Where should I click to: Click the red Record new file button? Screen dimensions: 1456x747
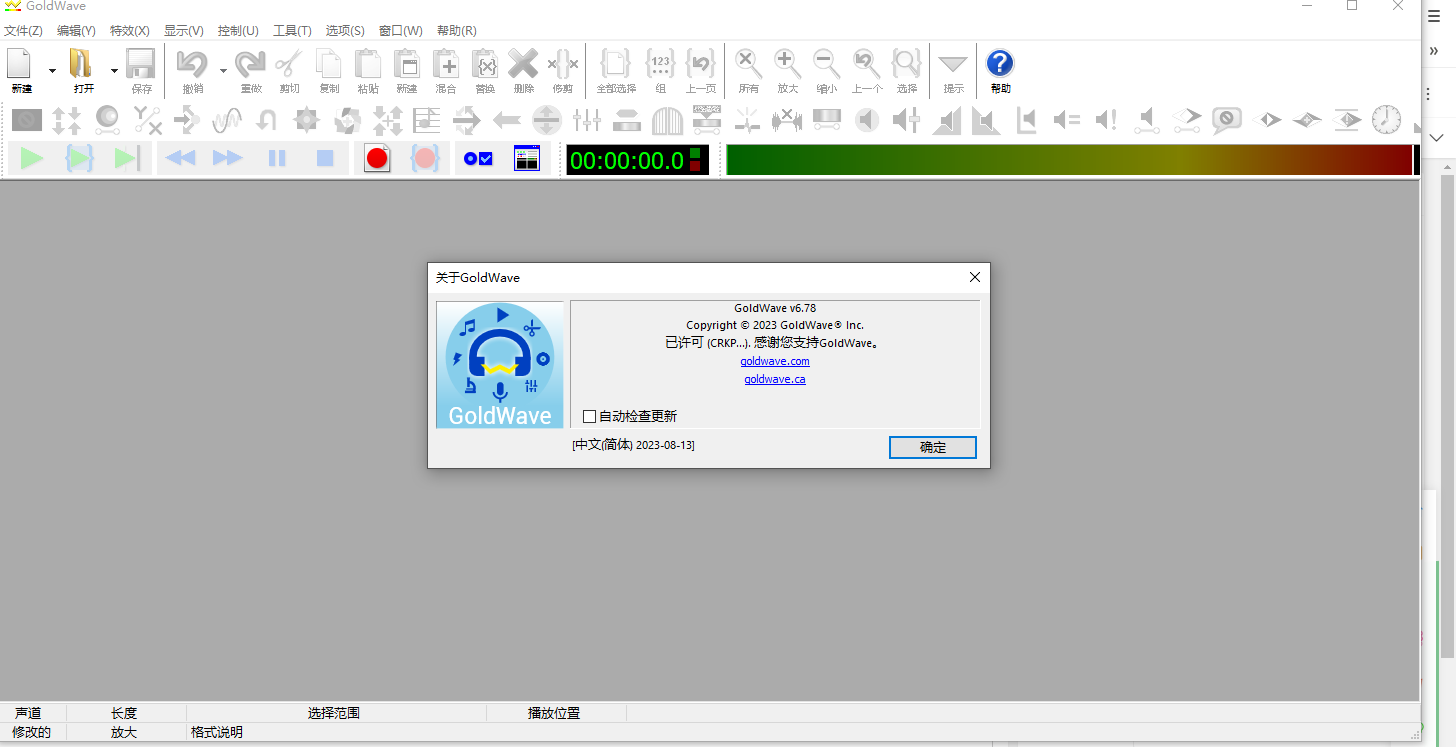pos(377,158)
